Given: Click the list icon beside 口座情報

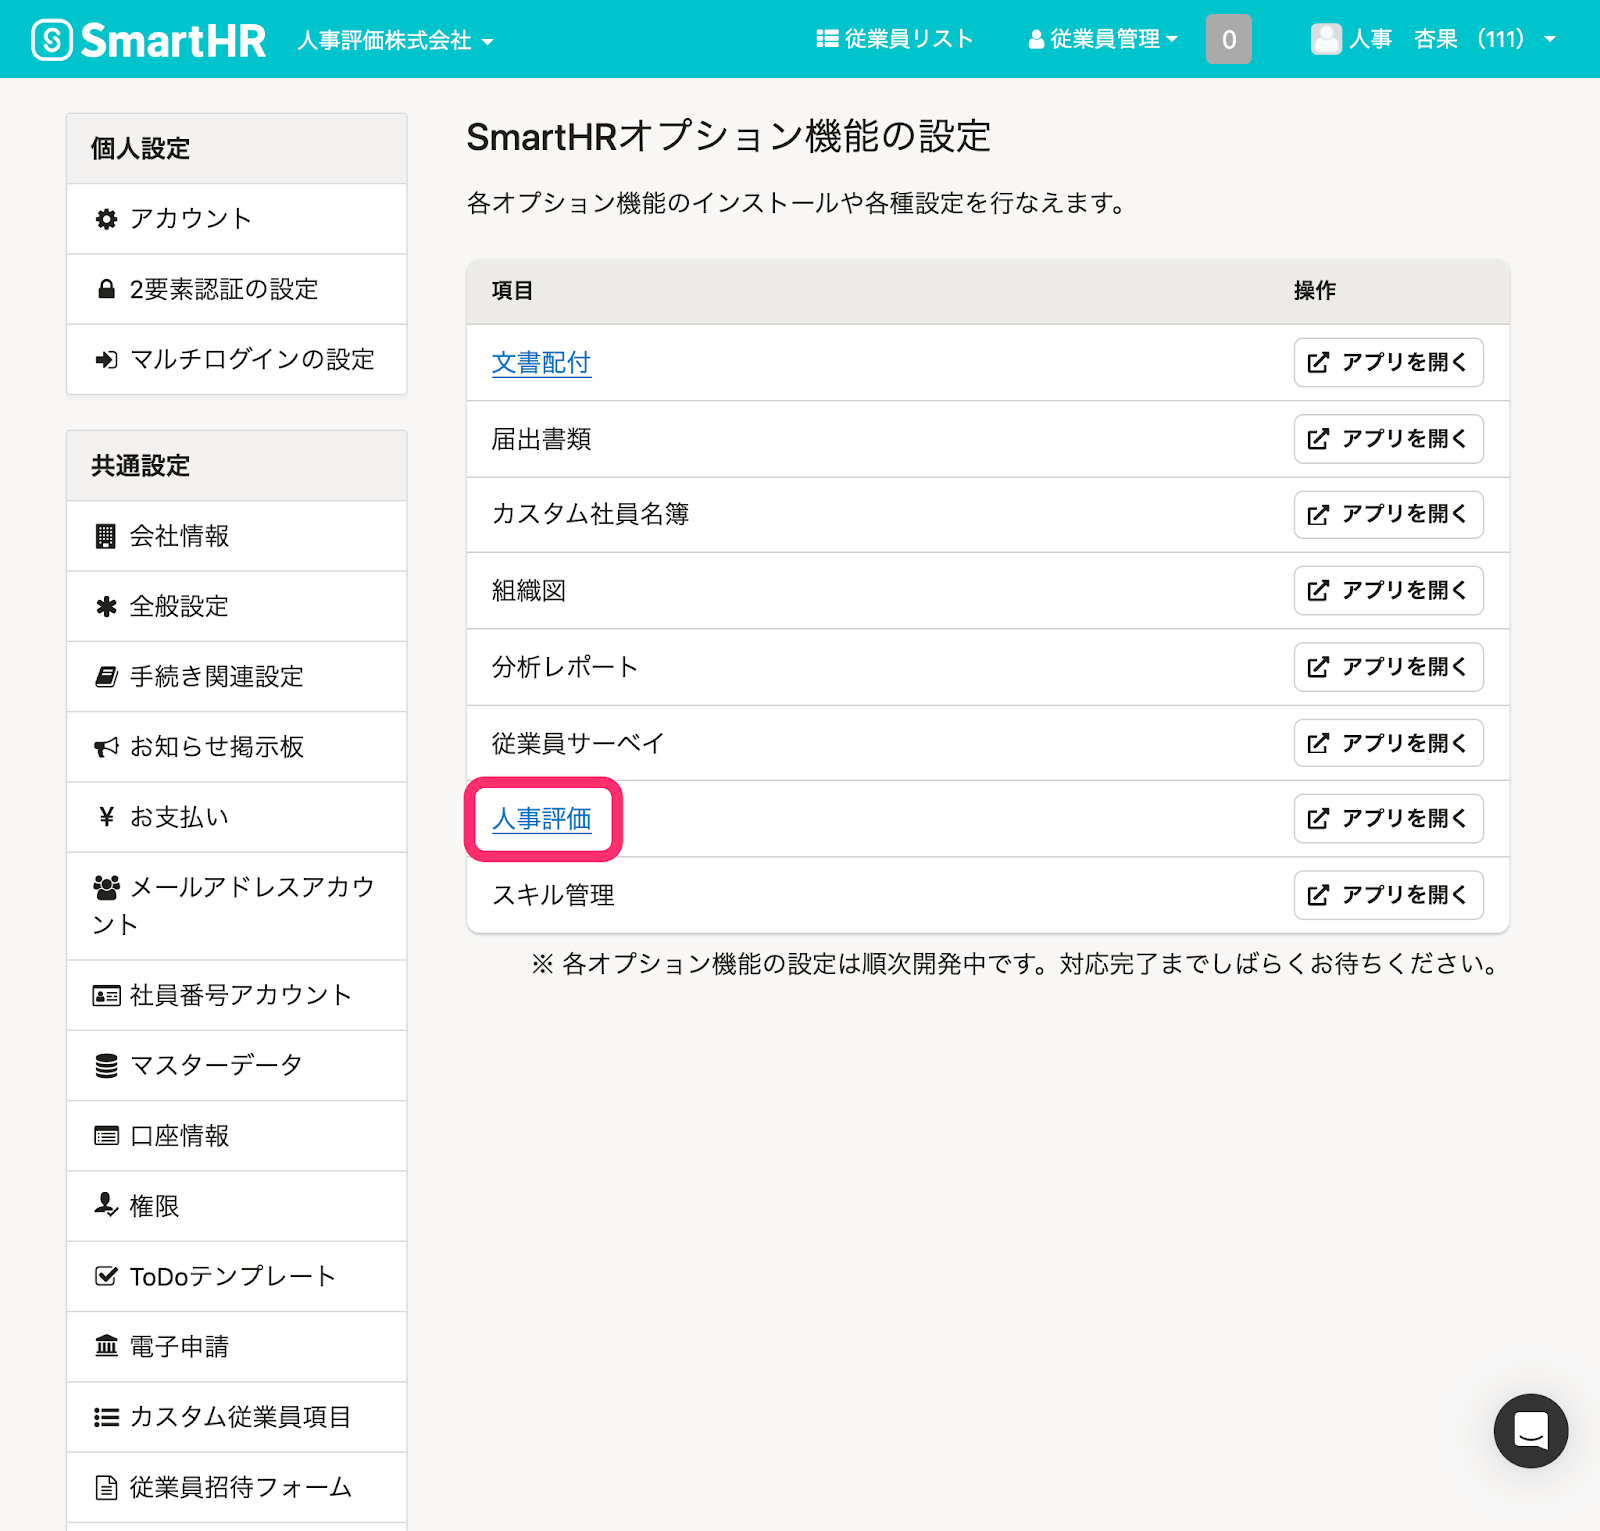Looking at the screenshot, I should (x=106, y=1136).
